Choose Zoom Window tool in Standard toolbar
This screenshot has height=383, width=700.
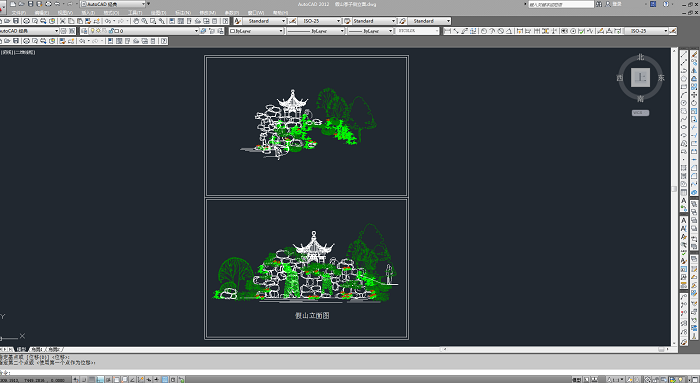pyautogui.click(x=153, y=21)
